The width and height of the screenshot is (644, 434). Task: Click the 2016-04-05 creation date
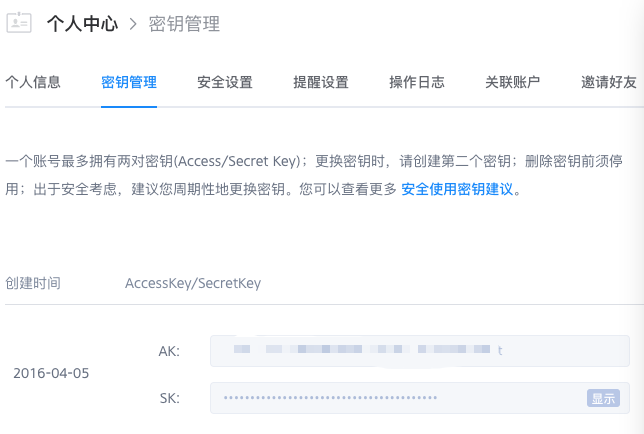pos(51,373)
